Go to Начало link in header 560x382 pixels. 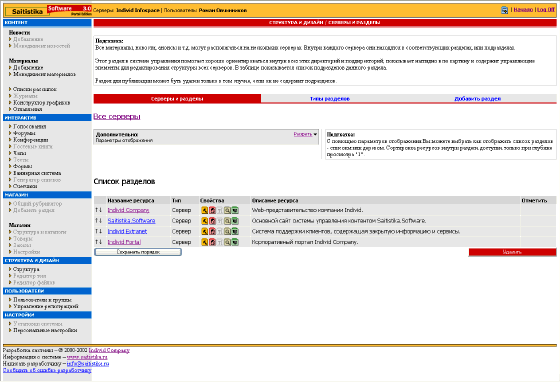[523, 10]
